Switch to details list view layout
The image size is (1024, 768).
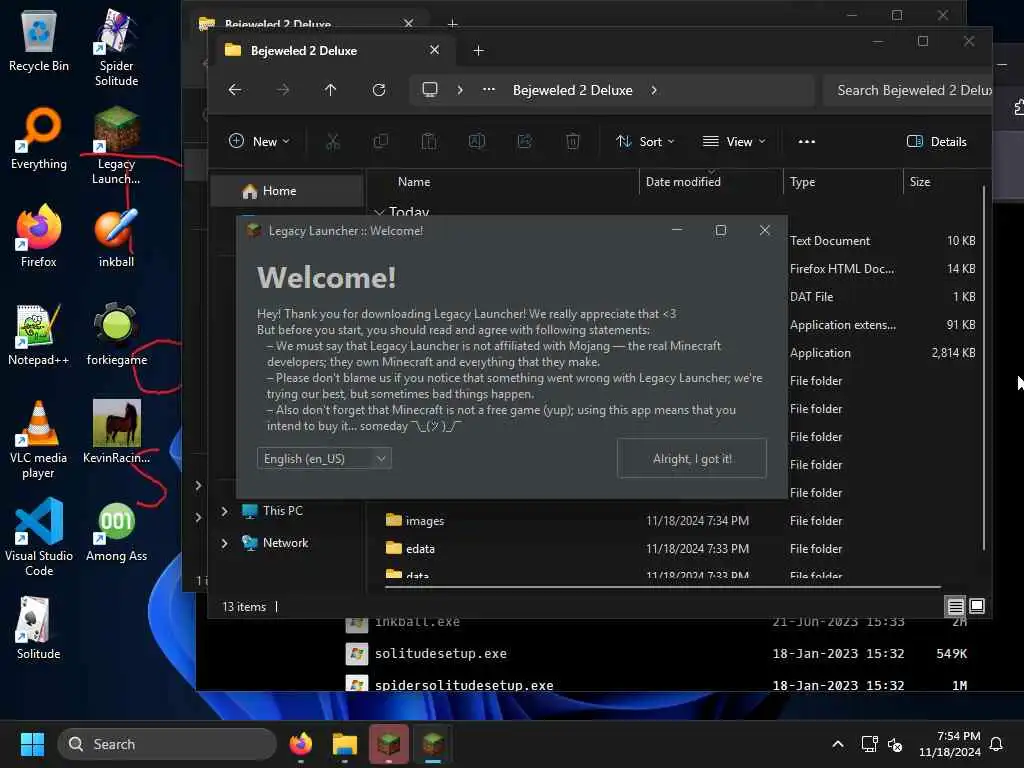coord(955,607)
